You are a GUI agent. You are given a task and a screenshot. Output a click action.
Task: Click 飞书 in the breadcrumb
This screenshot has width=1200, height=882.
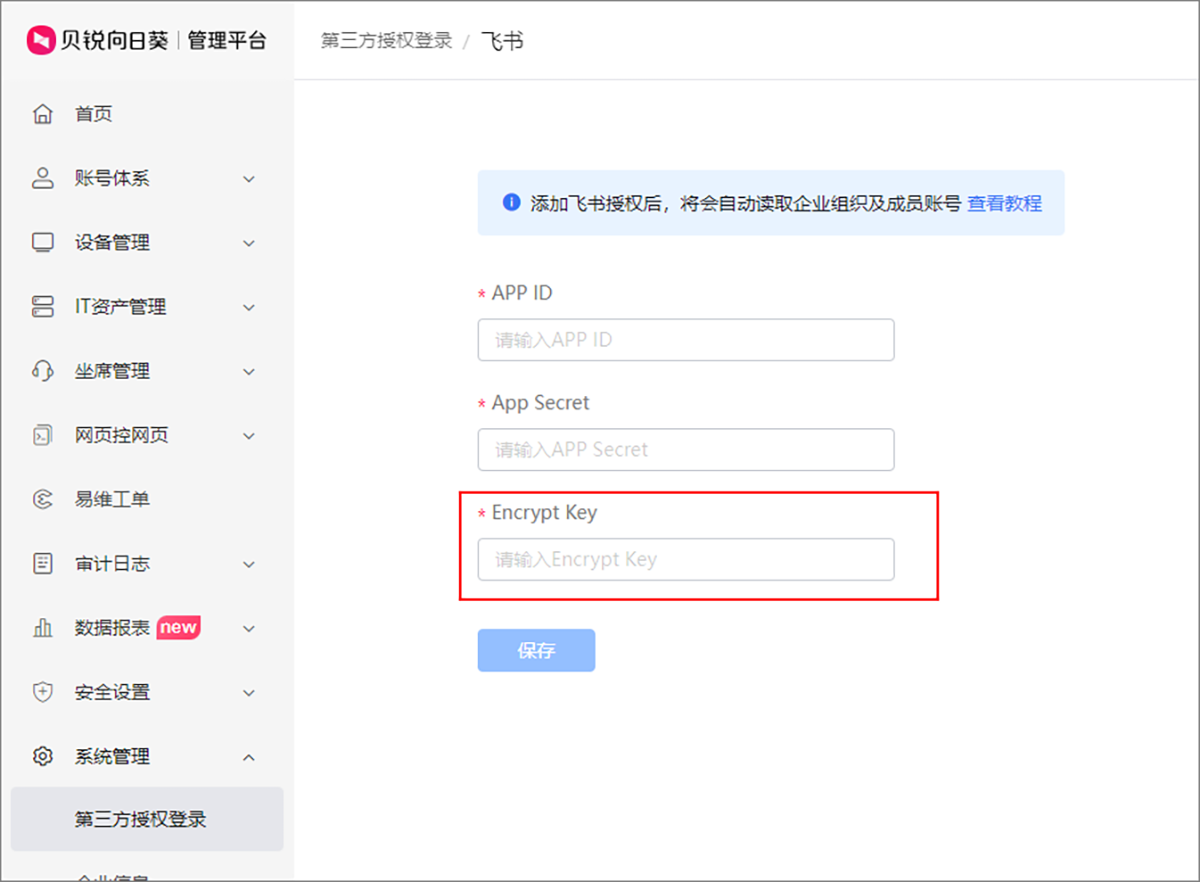(502, 41)
